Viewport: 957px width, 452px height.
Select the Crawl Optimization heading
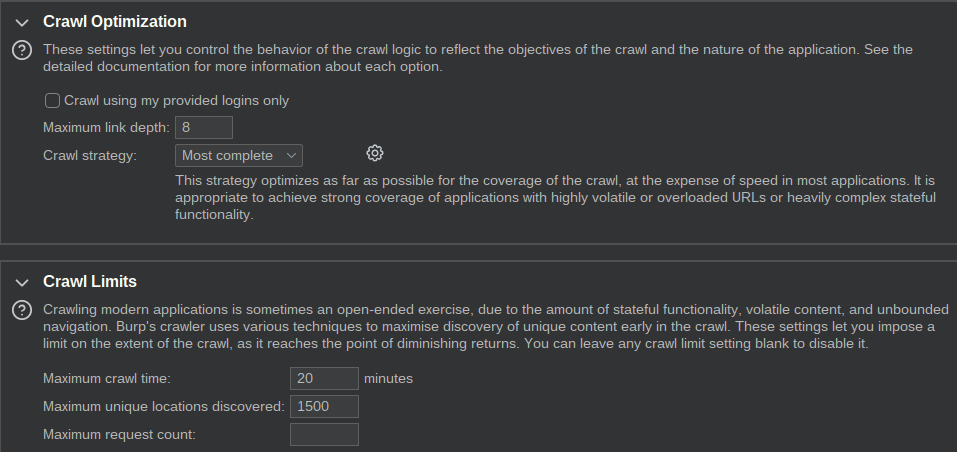pyautogui.click(x=115, y=21)
